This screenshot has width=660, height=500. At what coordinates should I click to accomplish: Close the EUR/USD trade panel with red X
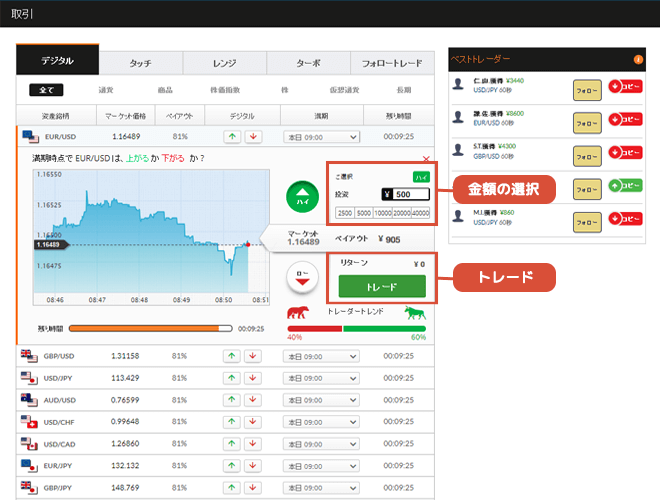pos(426,159)
